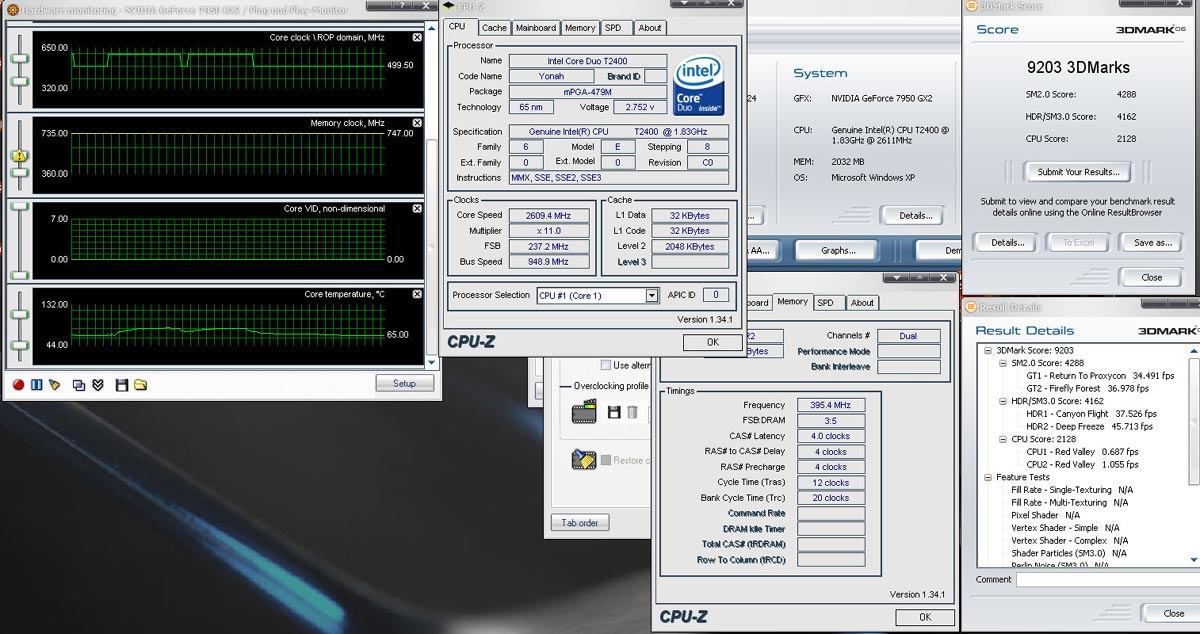Click the Result Details tree scrollbar
The width and height of the screenshot is (1200, 634).
point(1193,455)
